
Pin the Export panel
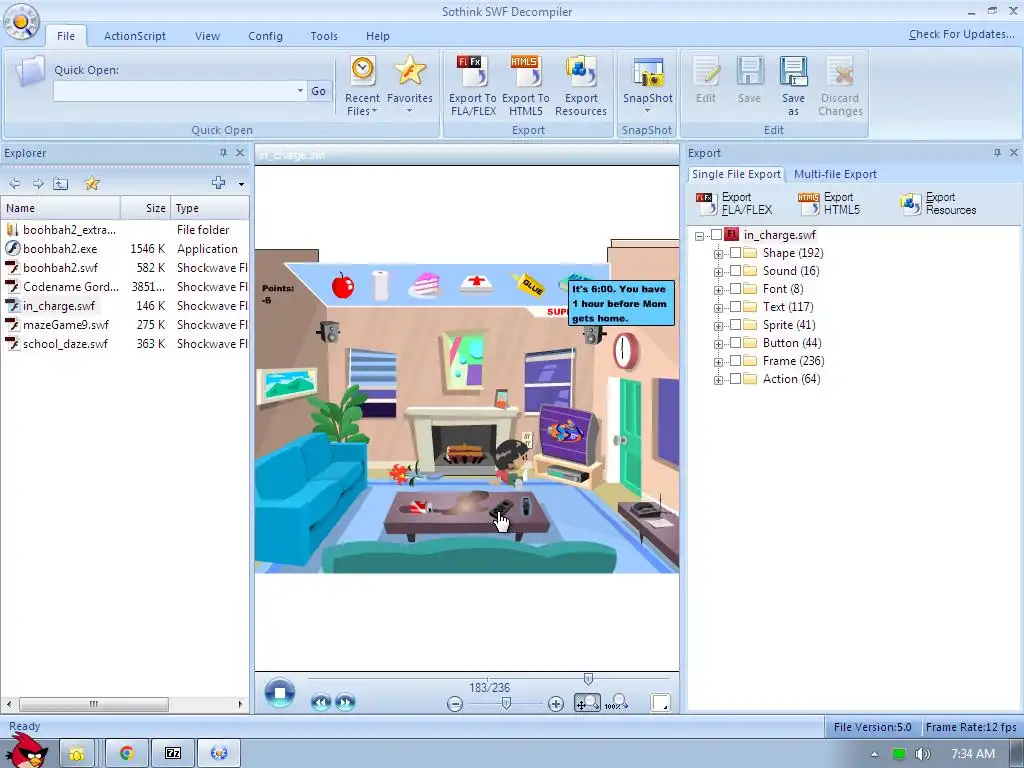(x=997, y=153)
